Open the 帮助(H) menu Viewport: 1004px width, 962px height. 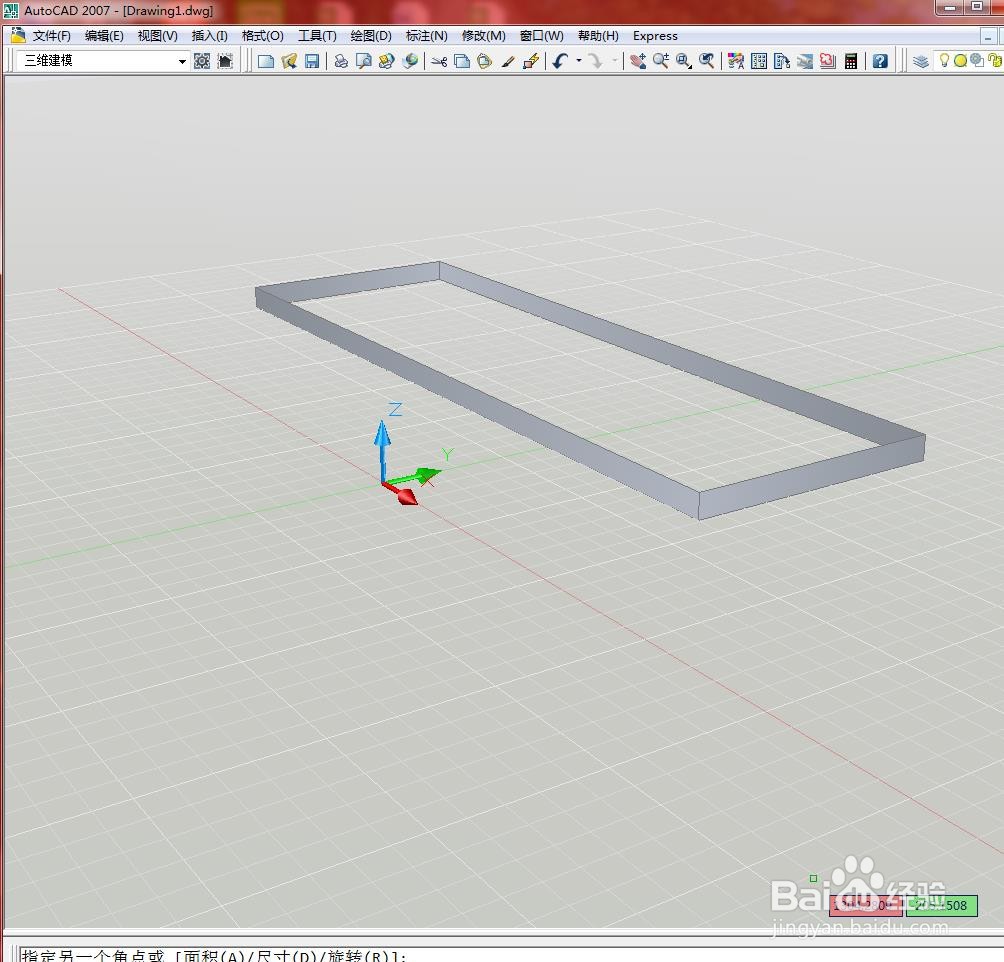coord(598,36)
